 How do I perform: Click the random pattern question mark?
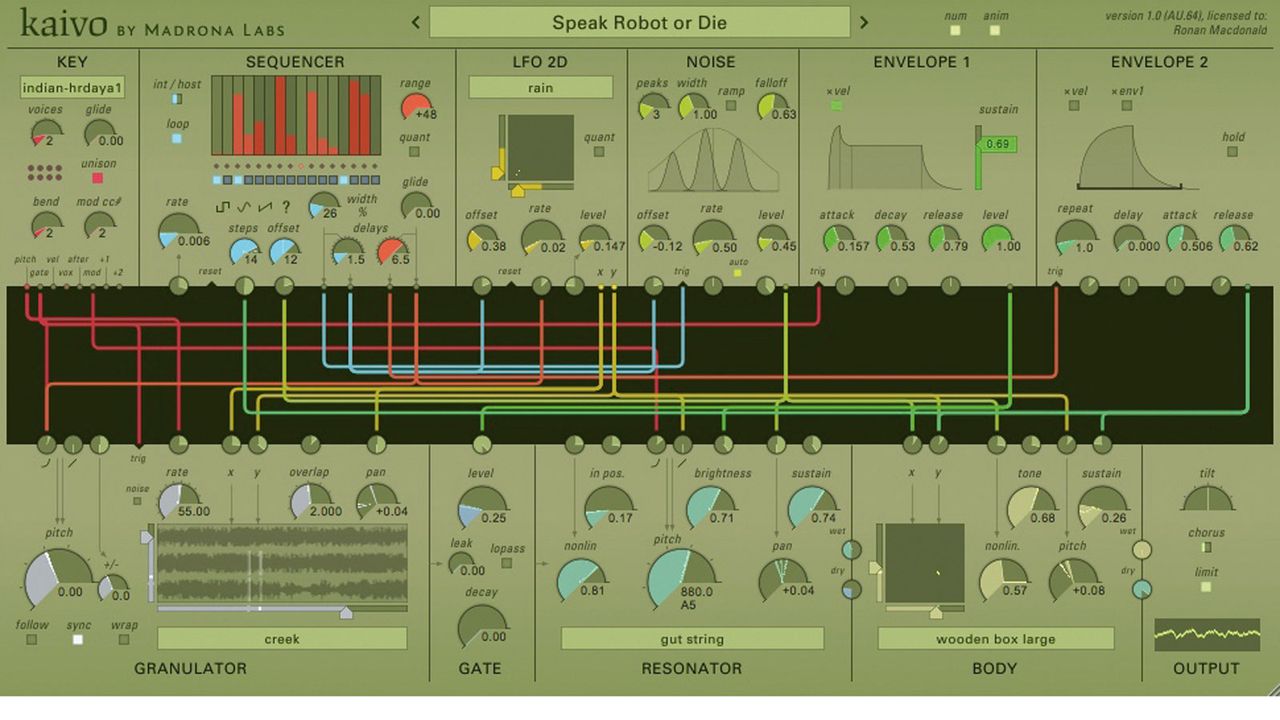click(x=286, y=207)
